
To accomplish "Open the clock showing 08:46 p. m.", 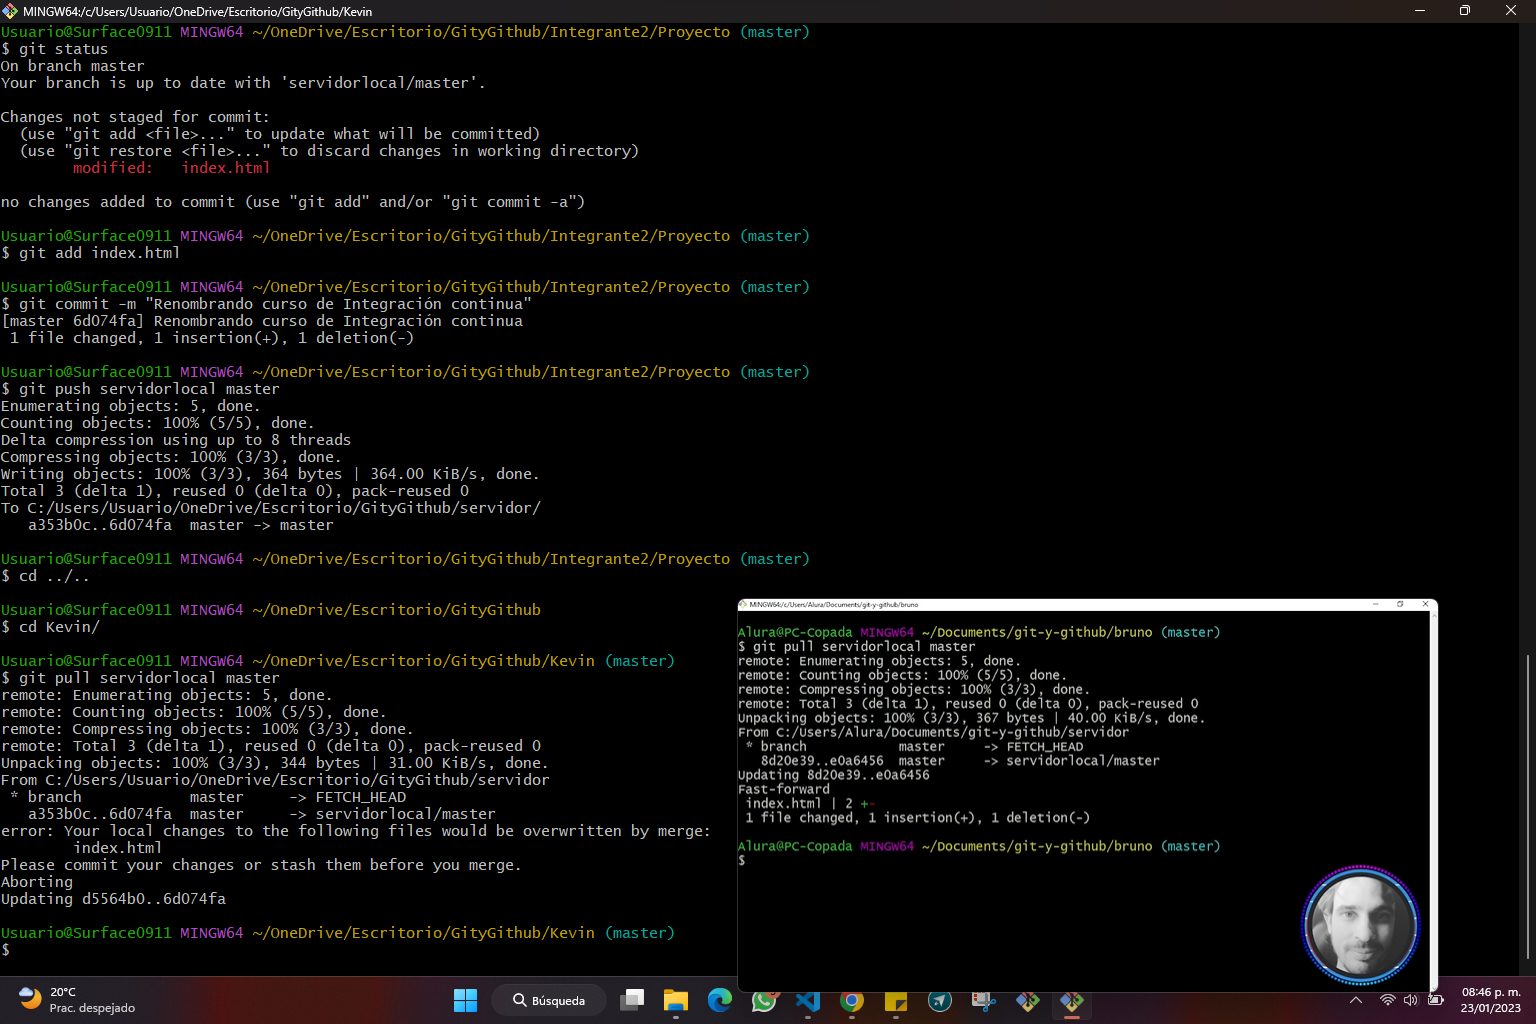I will (1490, 1000).
